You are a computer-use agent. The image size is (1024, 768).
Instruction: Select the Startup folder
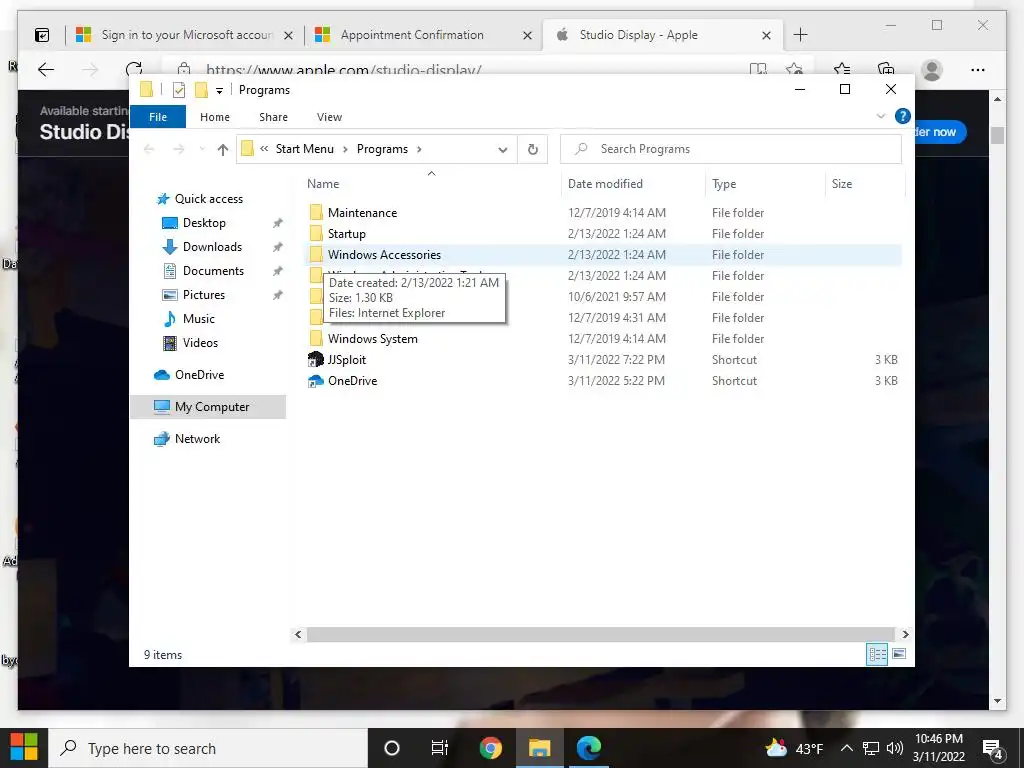tap(346, 234)
